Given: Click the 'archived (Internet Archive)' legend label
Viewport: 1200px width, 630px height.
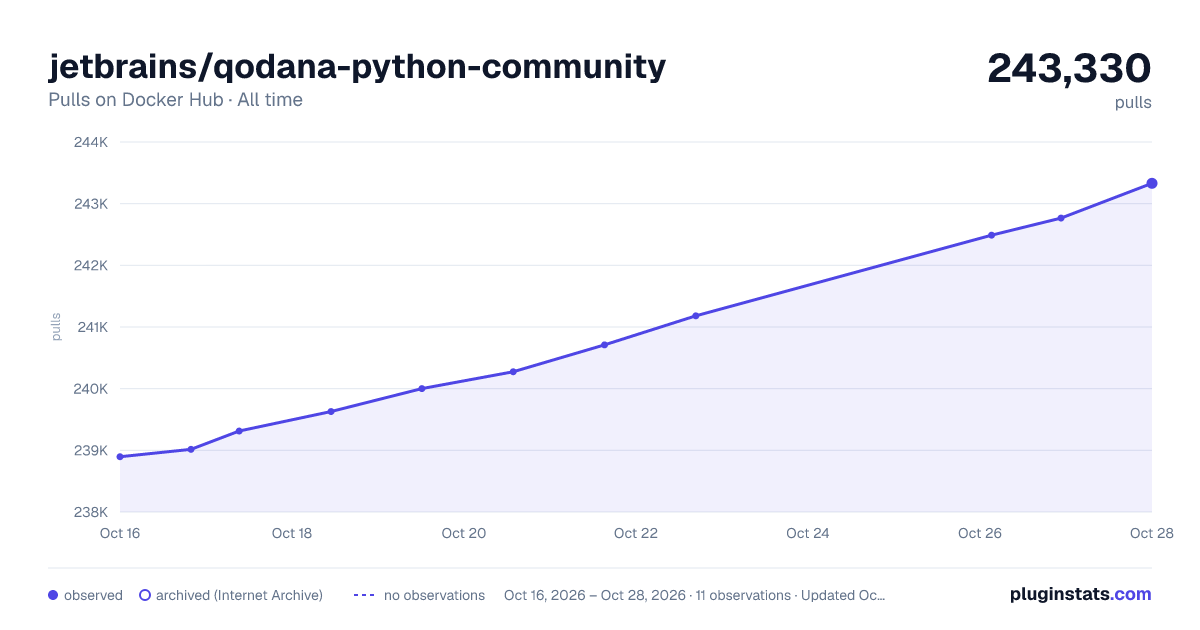Looking at the screenshot, I should pyautogui.click(x=239, y=595).
